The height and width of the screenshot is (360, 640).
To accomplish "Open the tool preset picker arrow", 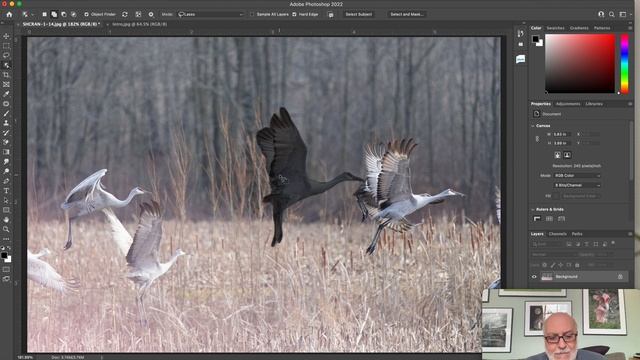I will pyautogui.click(x=32, y=14).
